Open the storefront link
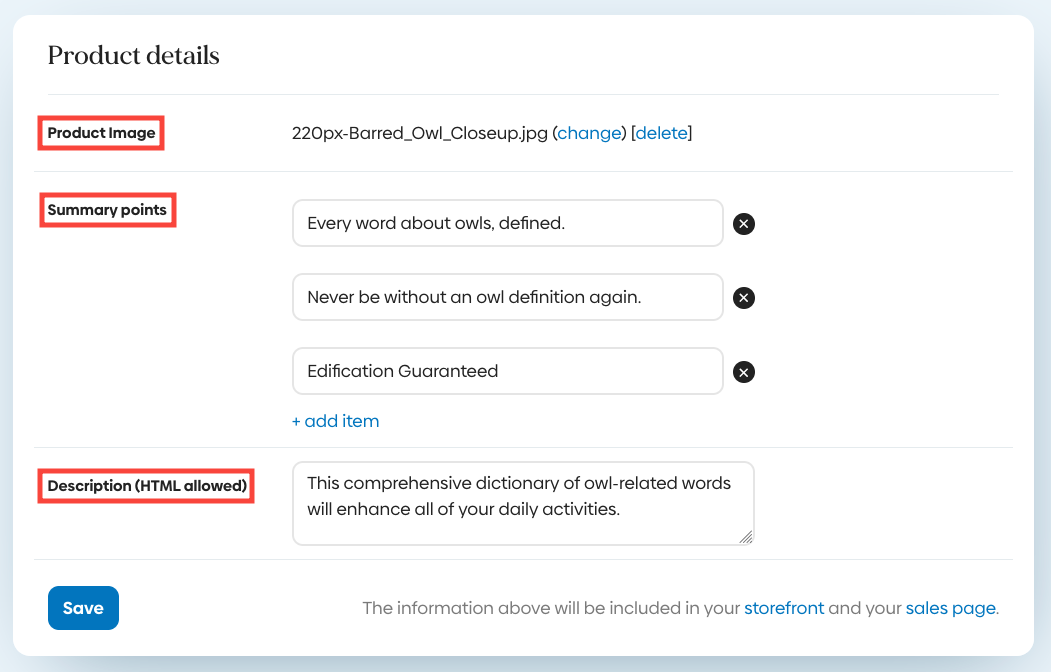Screen dimensions: 1051x672 pyautogui.click(x=784, y=608)
